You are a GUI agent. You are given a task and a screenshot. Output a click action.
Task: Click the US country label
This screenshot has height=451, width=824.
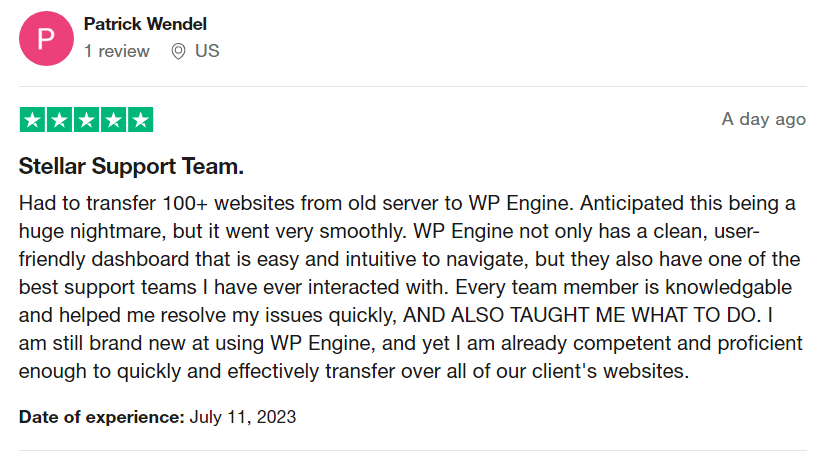tap(207, 51)
